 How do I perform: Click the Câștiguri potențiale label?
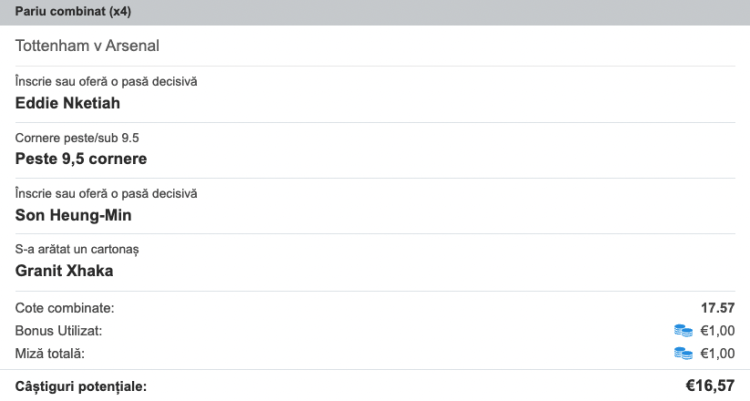click(x=81, y=387)
